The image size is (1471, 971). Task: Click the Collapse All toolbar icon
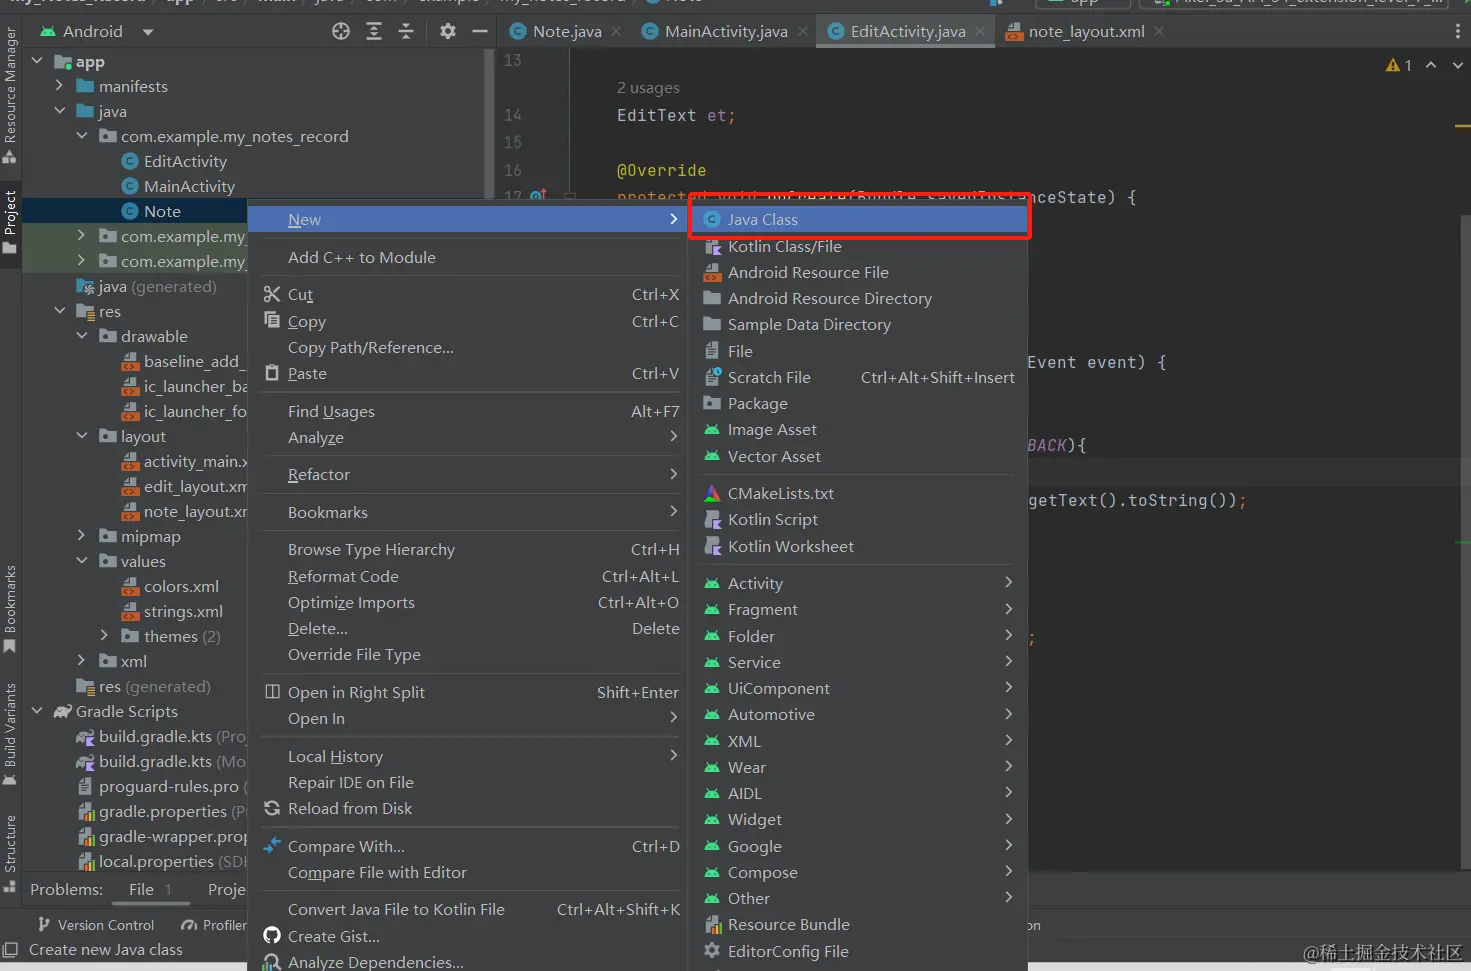point(406,31)
